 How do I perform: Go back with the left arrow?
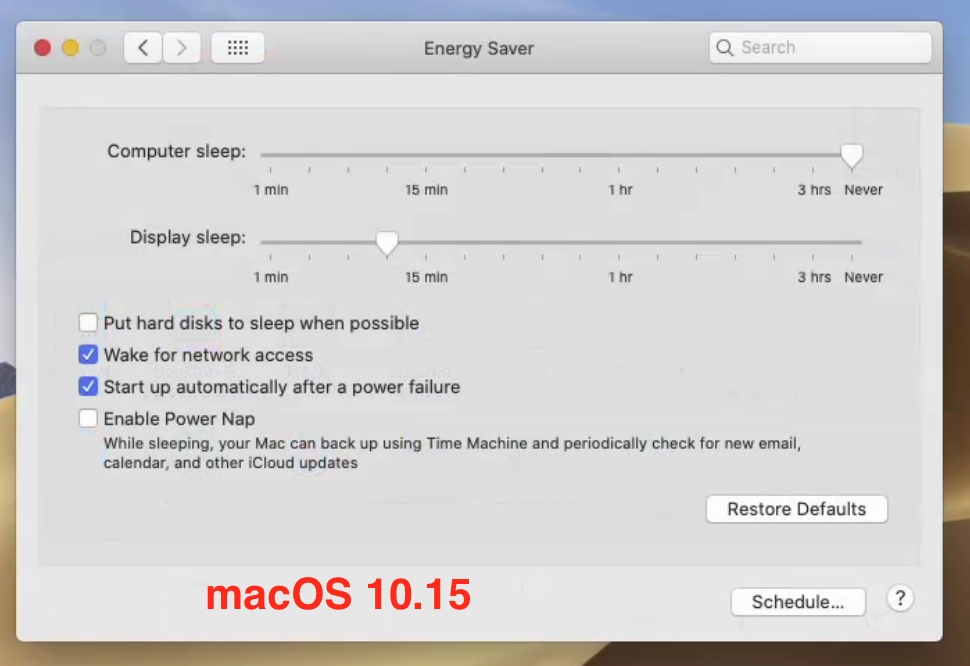[143, 48]
